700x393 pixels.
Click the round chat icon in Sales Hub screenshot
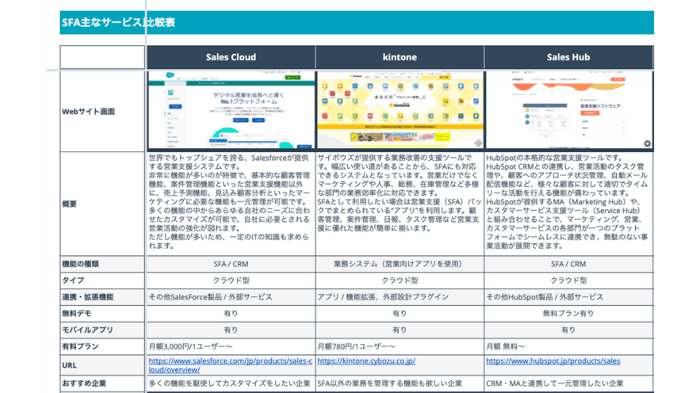pyautogui.click(x=647, y=143)
